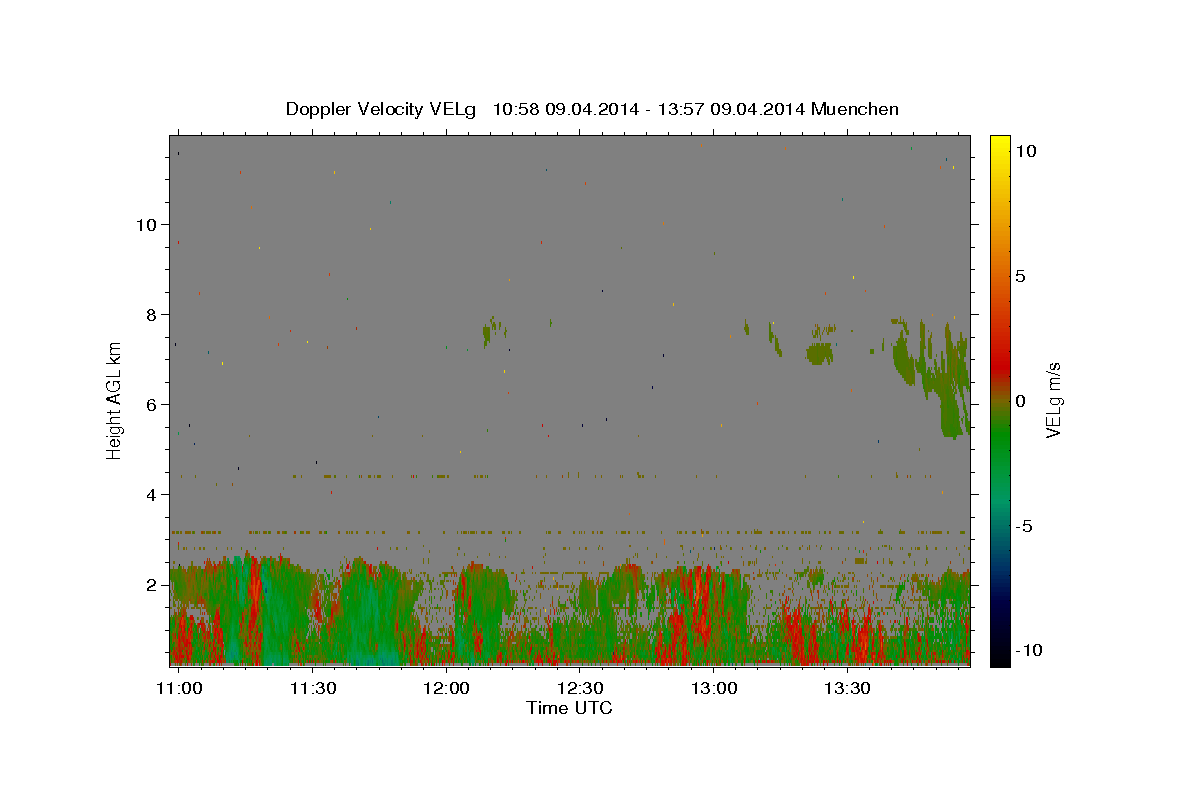
Task: Click the "VELg m/s" colorbar label
Action: tap(1053, 399)
